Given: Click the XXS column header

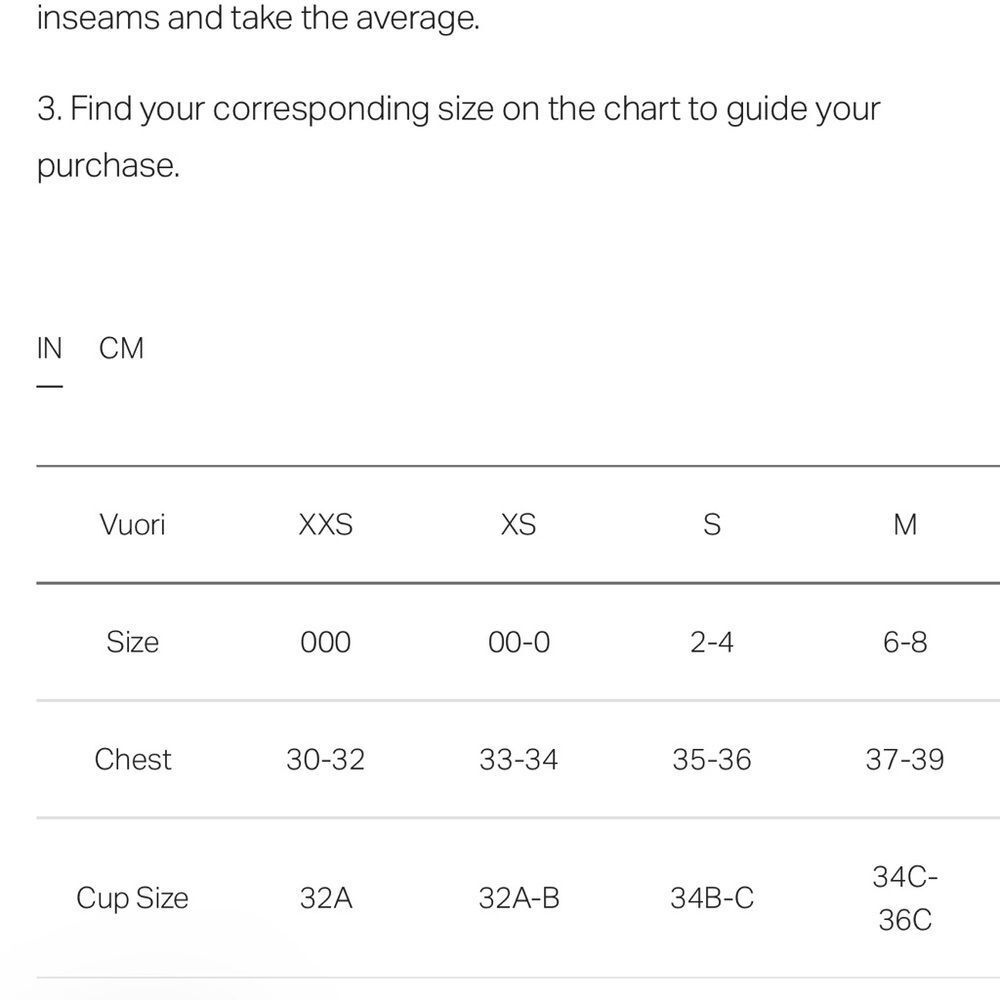Looking at the screenshot, I should (x=325, y=525).
